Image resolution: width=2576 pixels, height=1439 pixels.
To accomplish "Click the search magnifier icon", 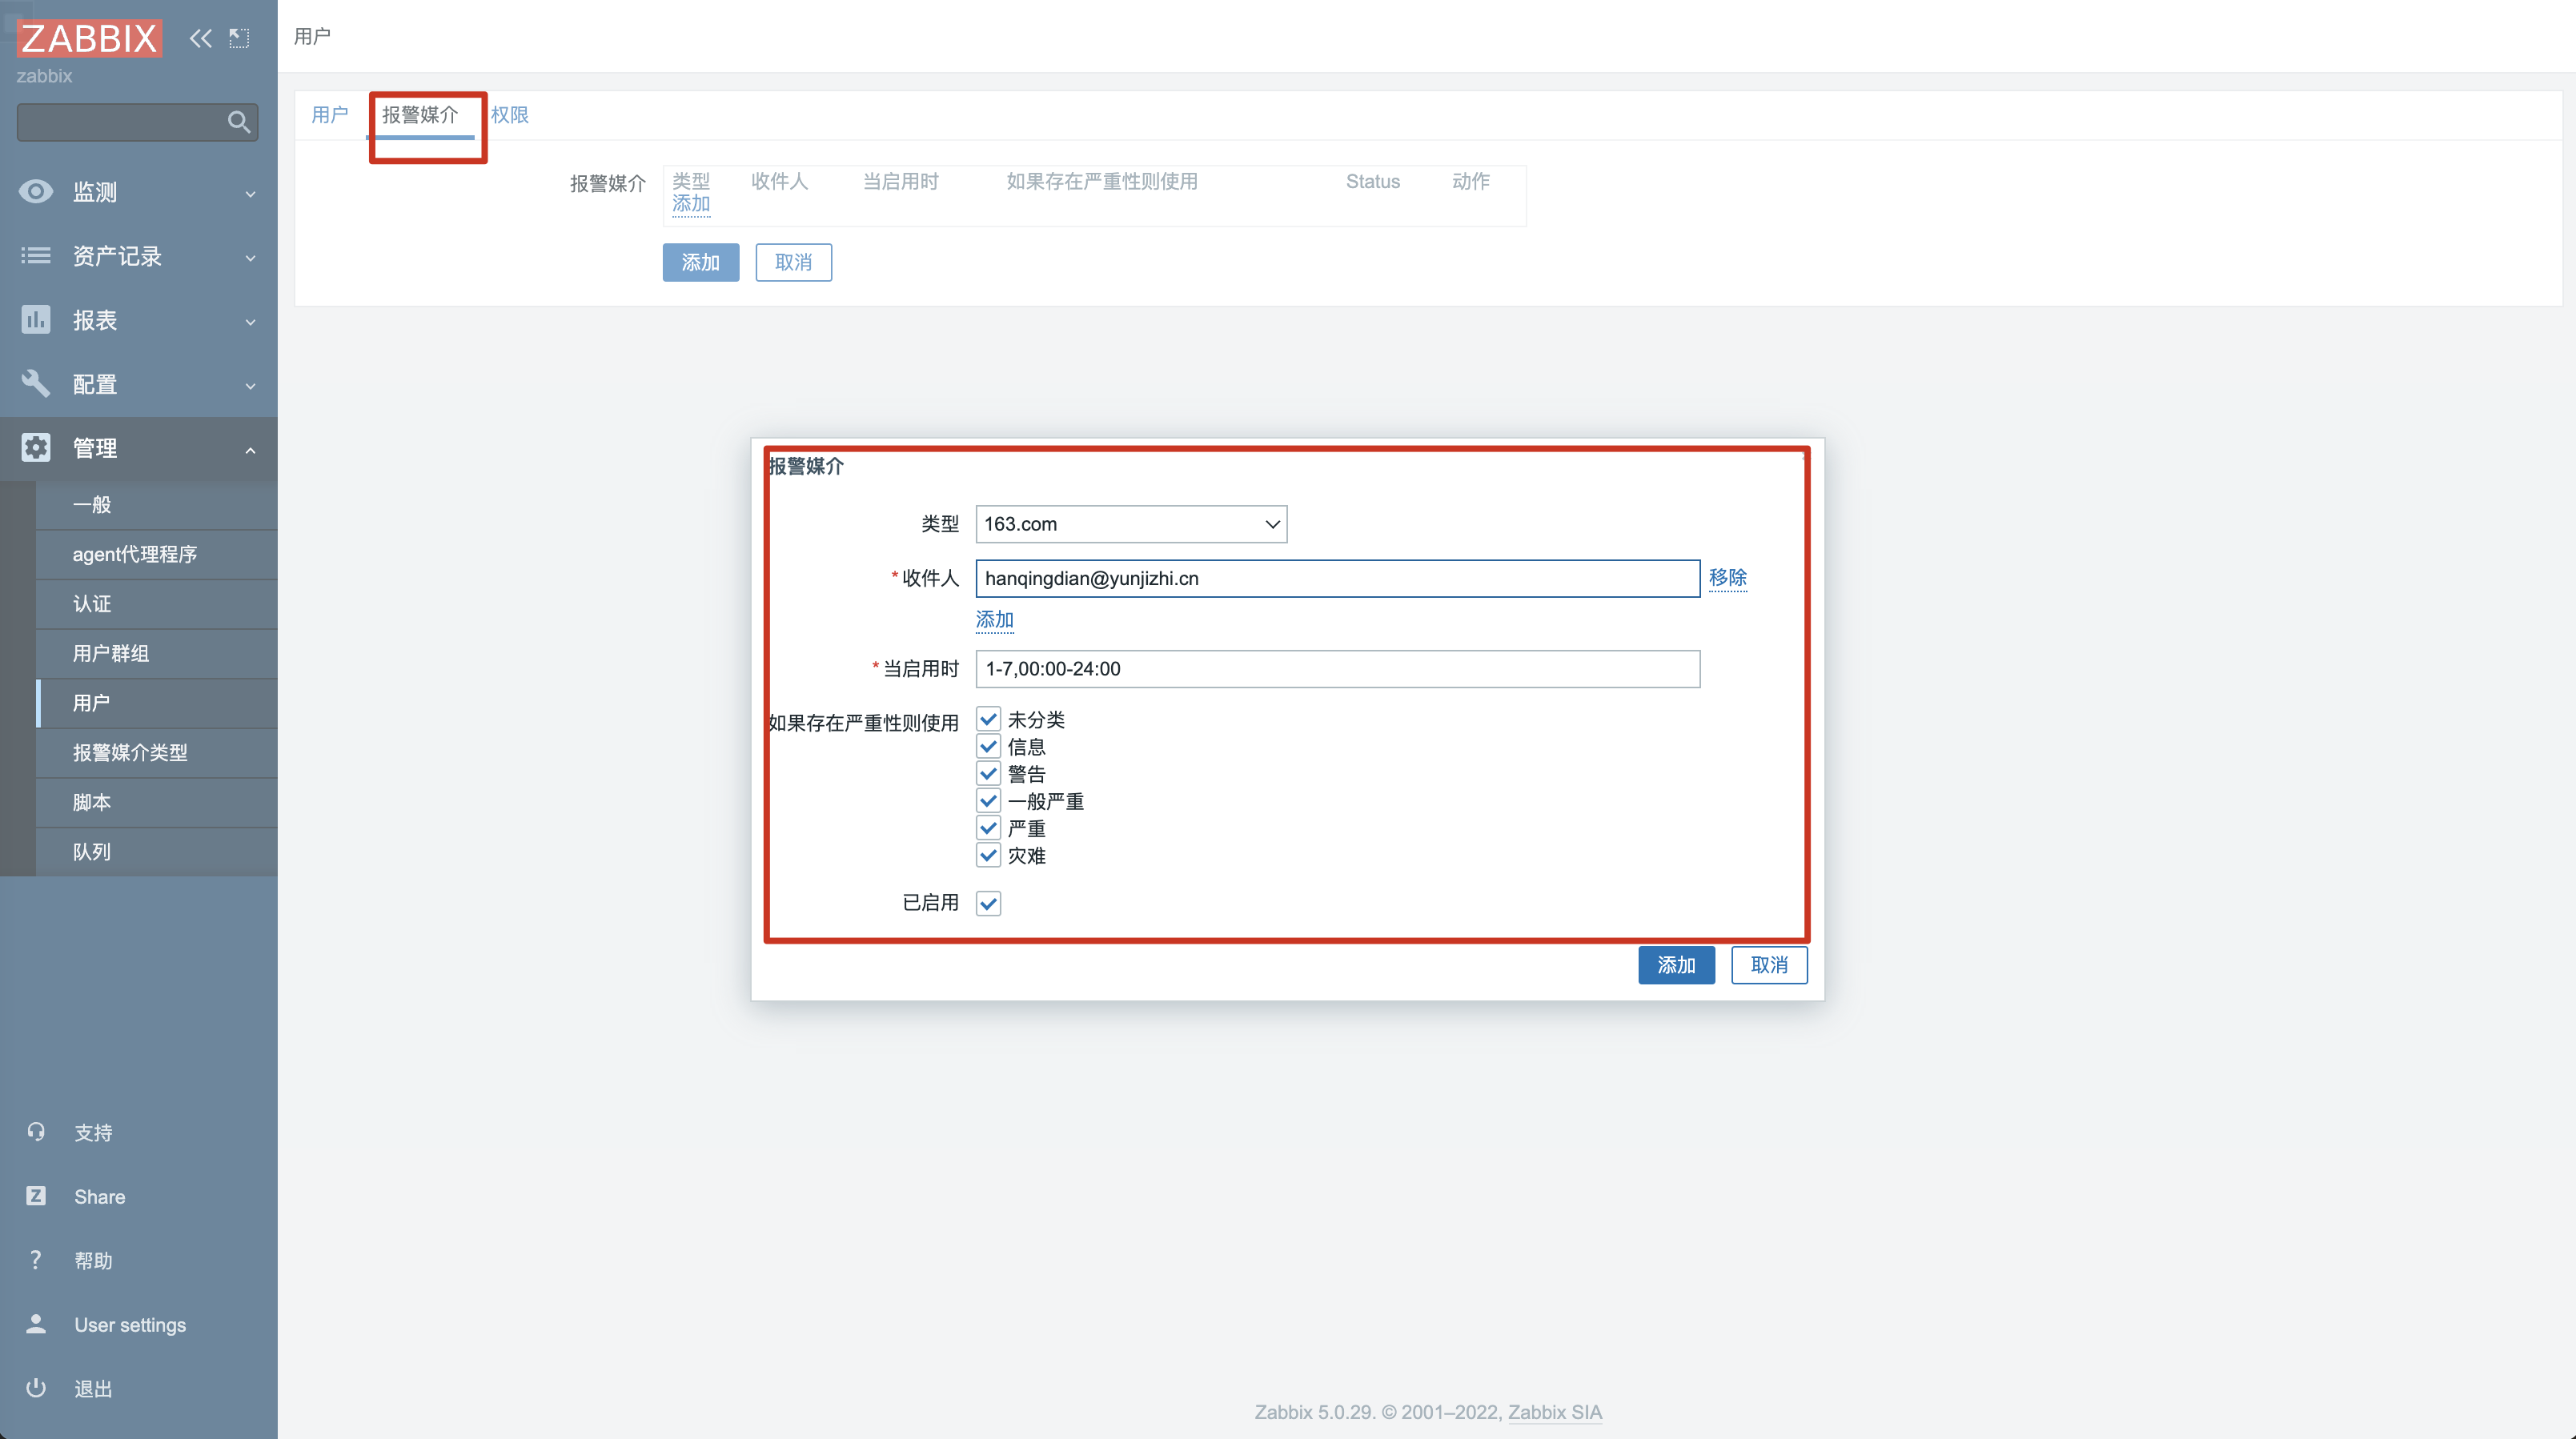I will (238, 122).
